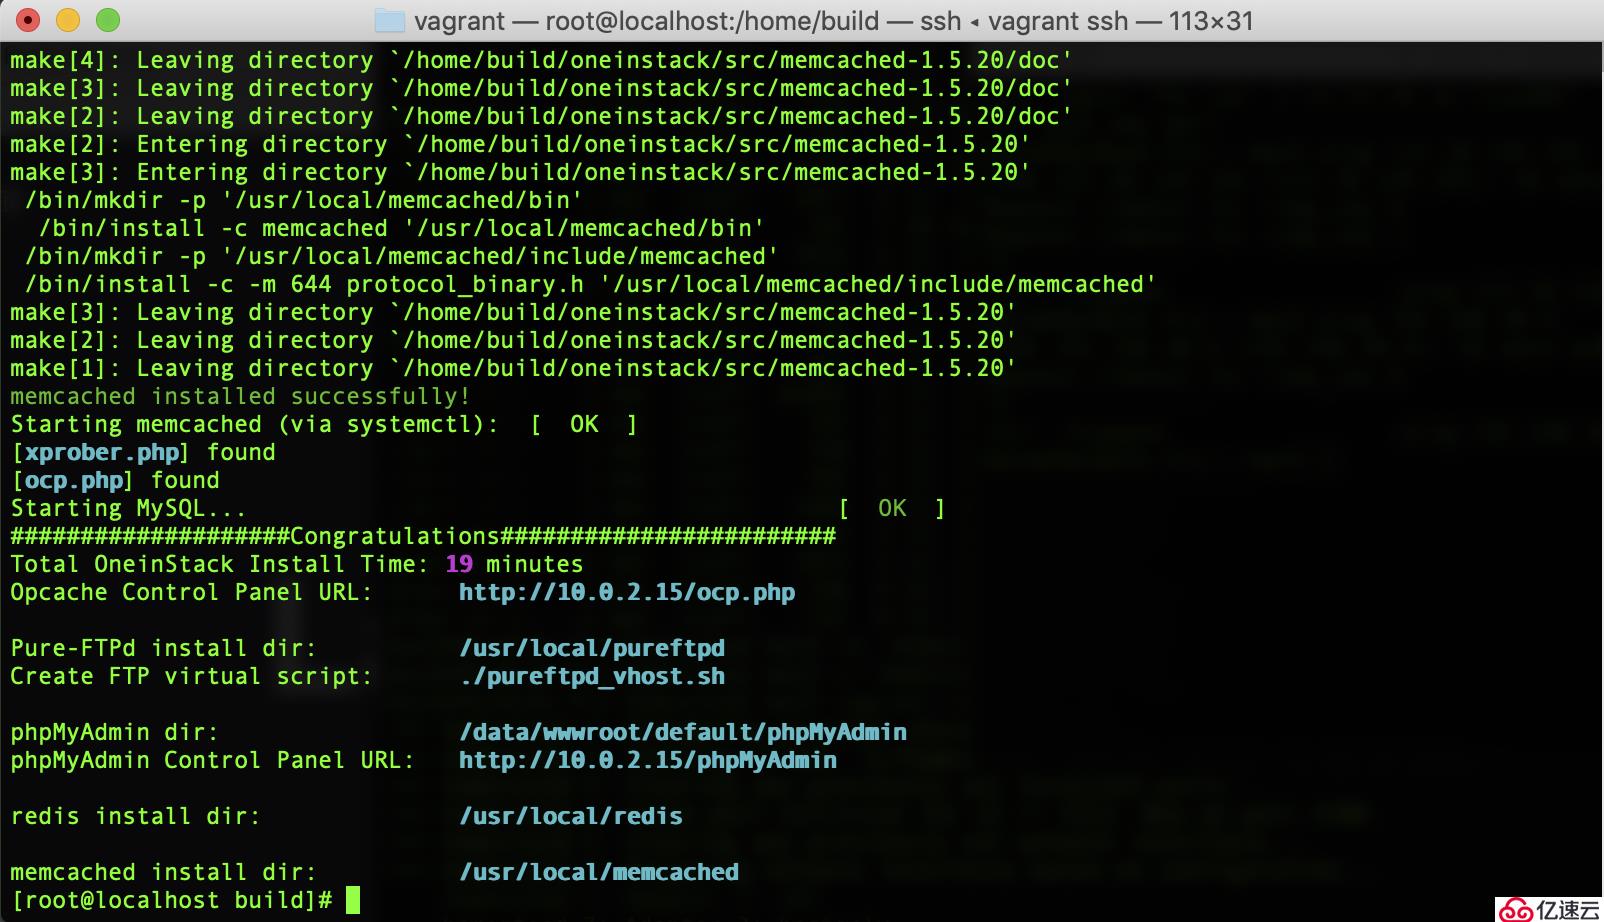1604x922 pixels.
Task: Click 'Pure-FTPd install dir:' label
Action: [163, 648]
